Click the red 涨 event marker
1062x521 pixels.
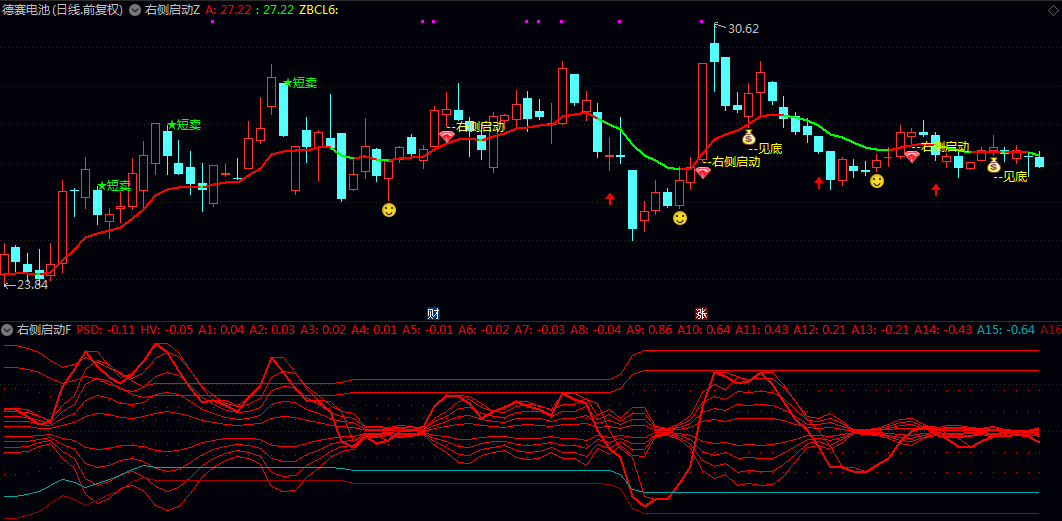[x=701, y=314]
